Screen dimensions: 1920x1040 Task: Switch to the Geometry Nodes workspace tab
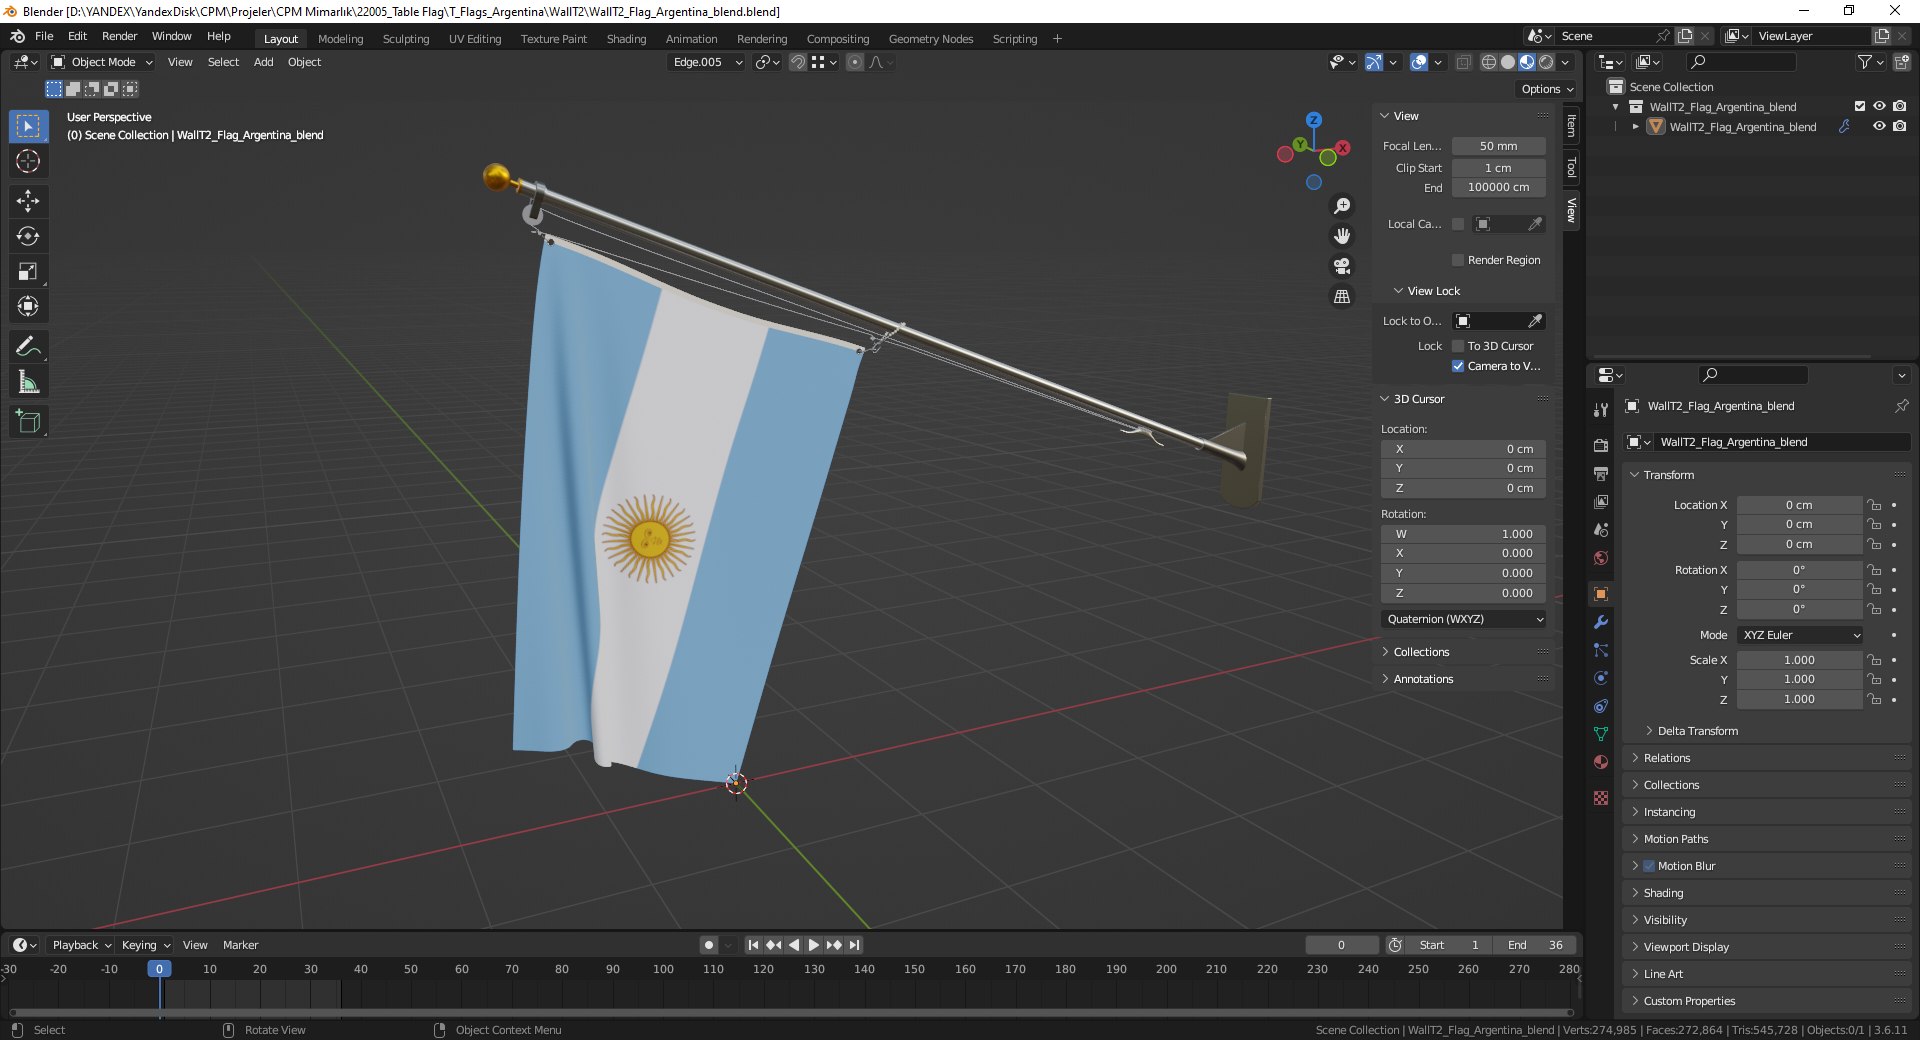930,39
